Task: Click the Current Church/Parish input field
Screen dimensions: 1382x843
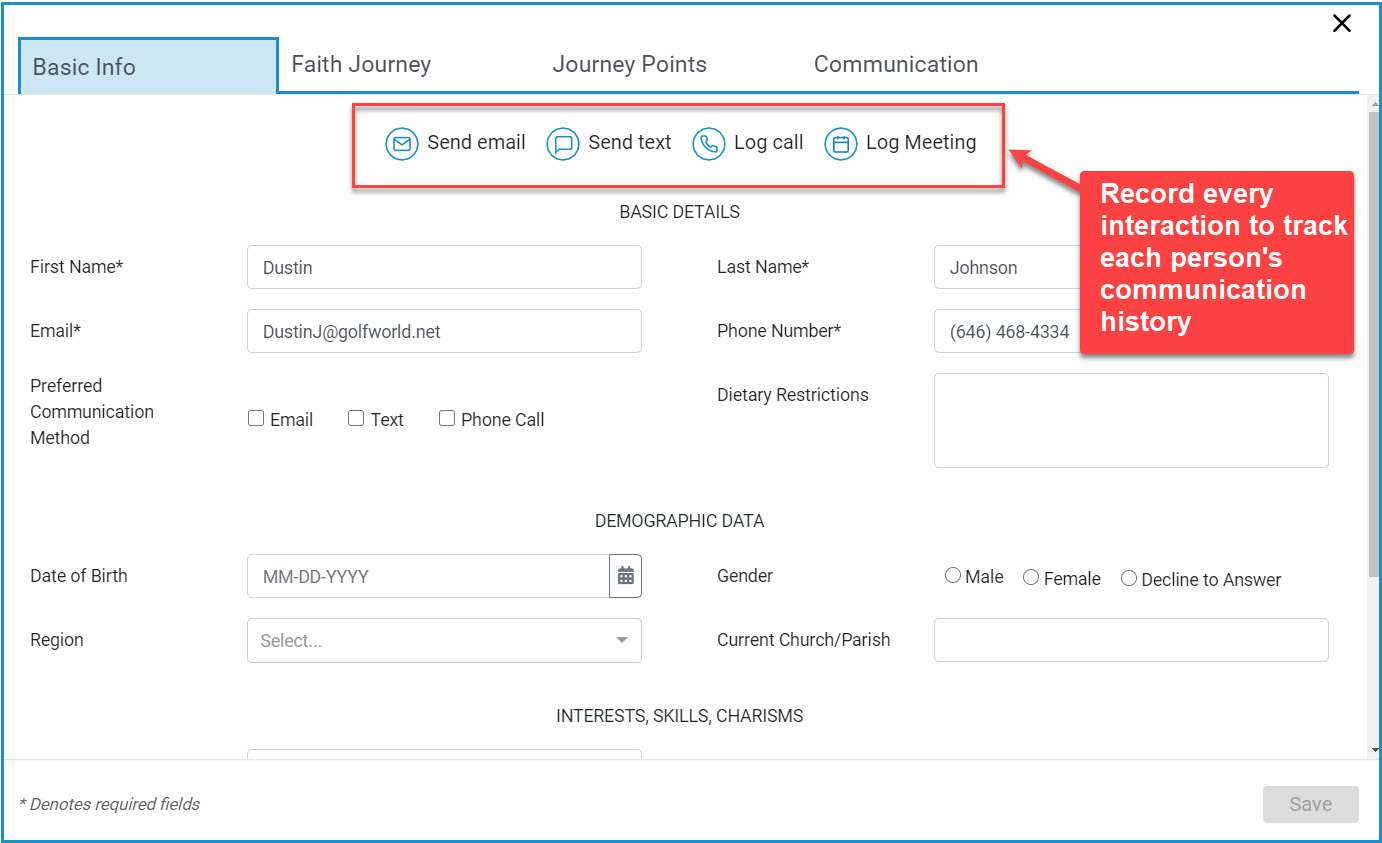Action: coord(1131,640)
